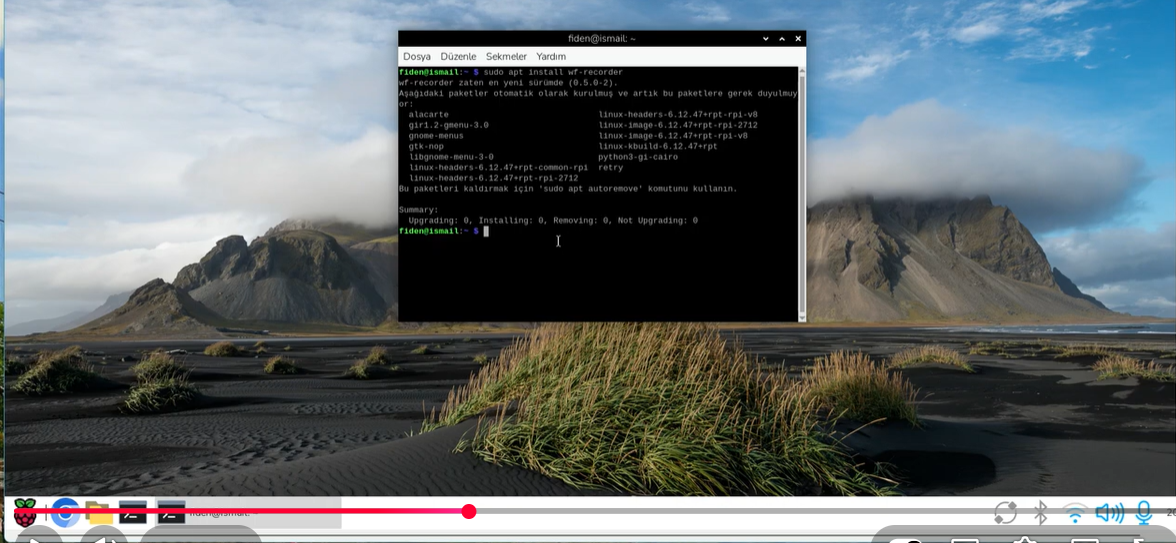Launch a new terminal from taskbar launcher
The width and height of the screenshot is (1176, 543).
click(133, 513)
